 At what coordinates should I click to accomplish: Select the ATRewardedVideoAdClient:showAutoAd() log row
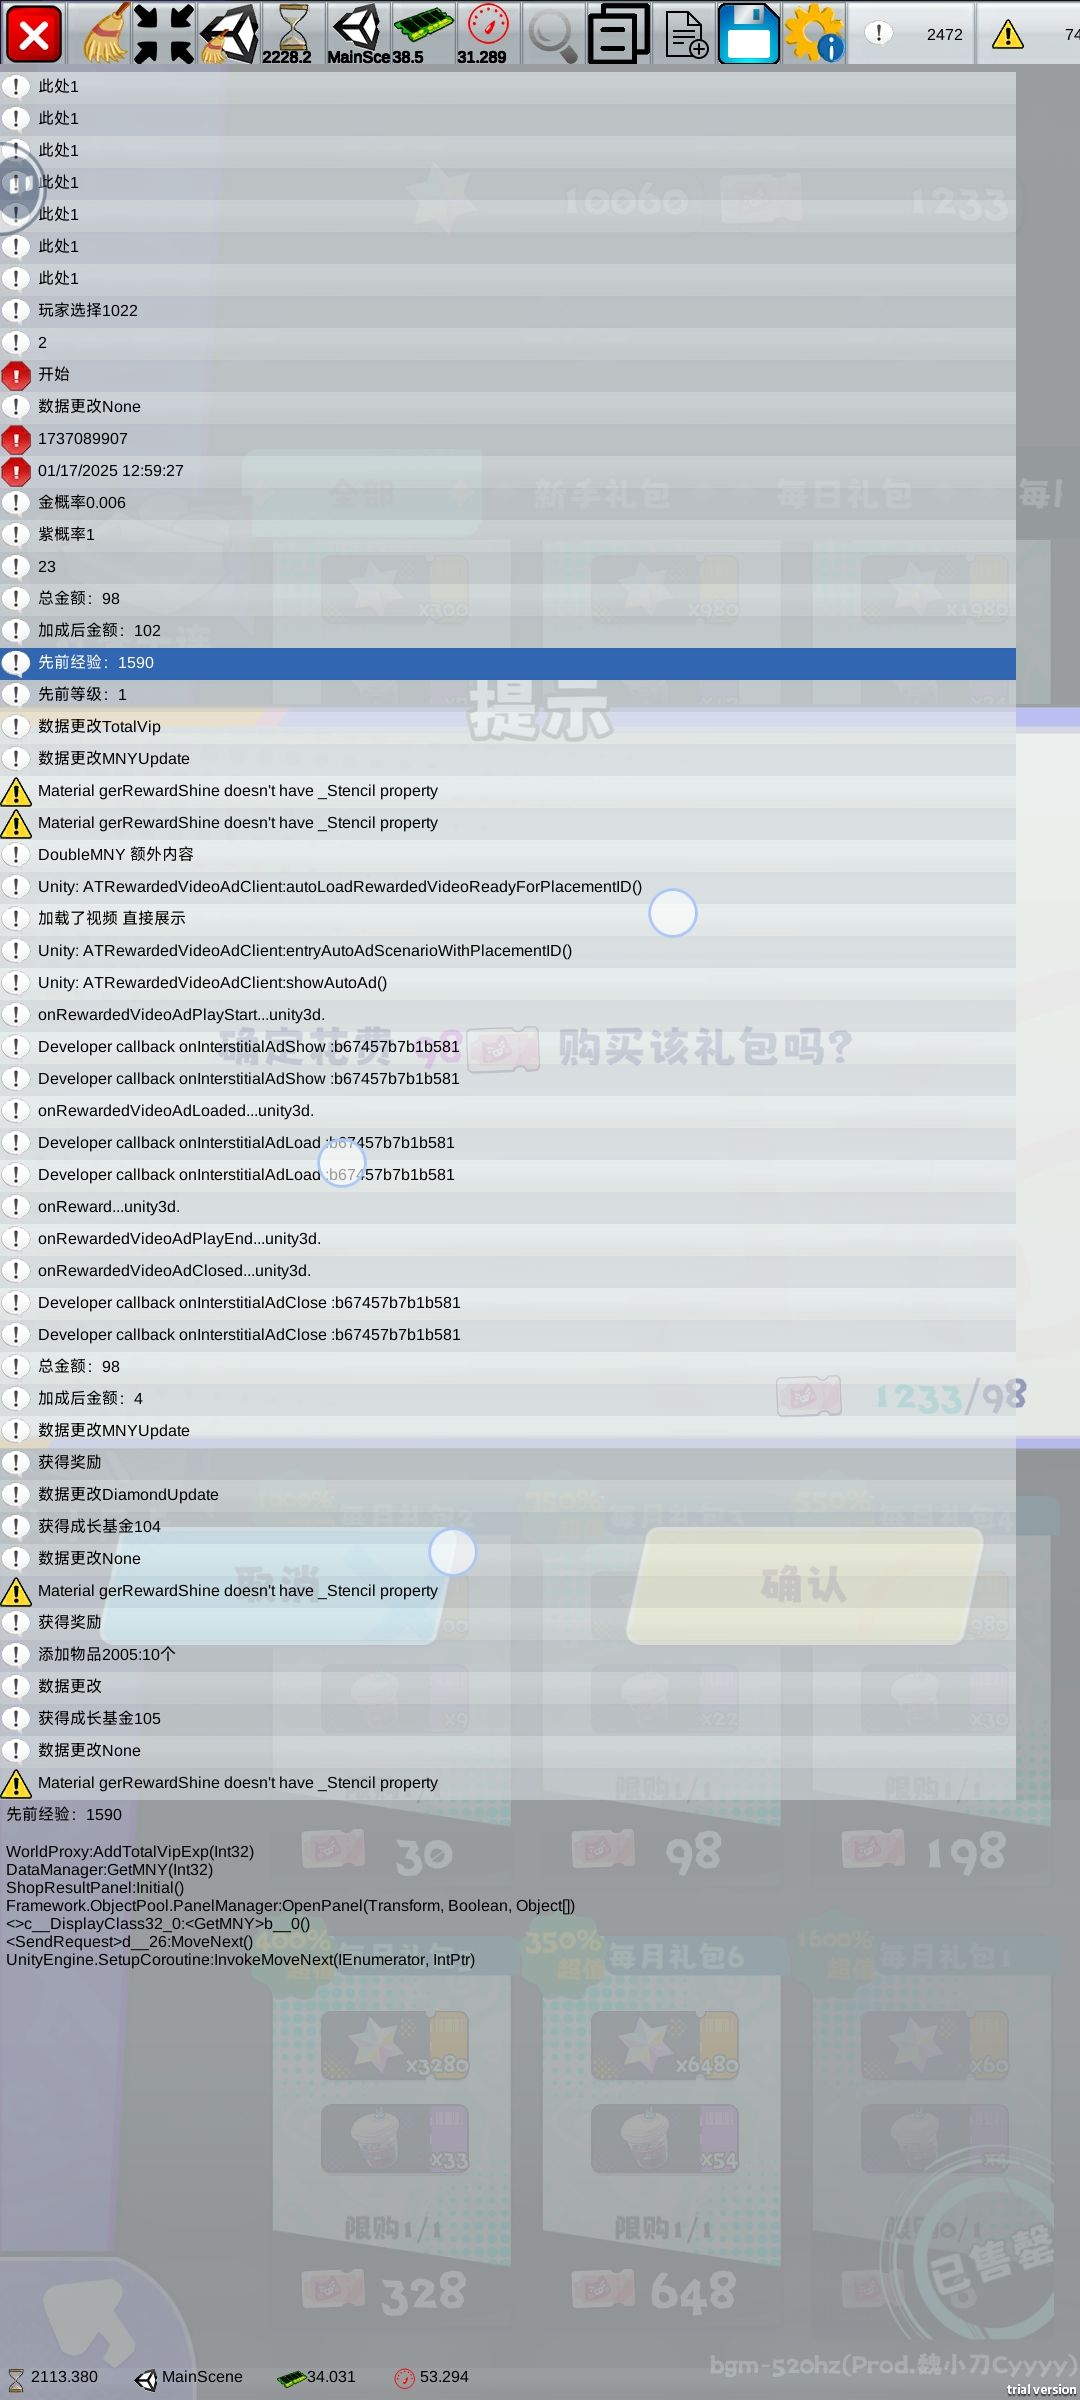click(x=508, y=983)
